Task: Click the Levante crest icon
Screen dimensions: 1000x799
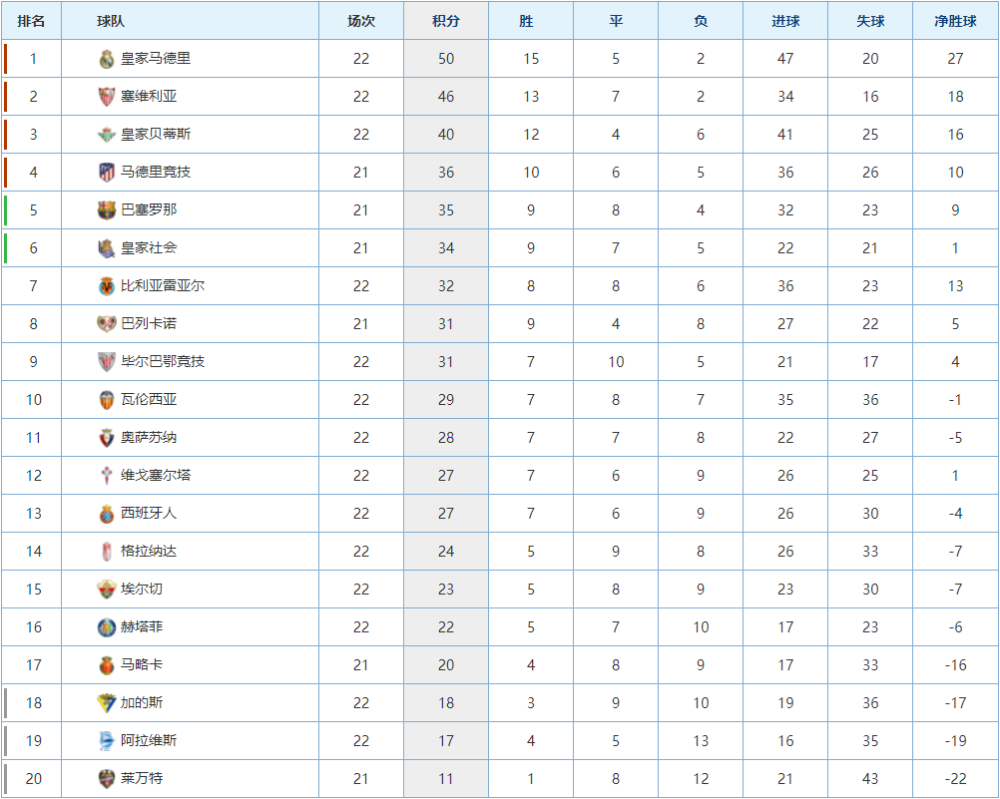Action: pyautogui.click(x=106, y=779)
